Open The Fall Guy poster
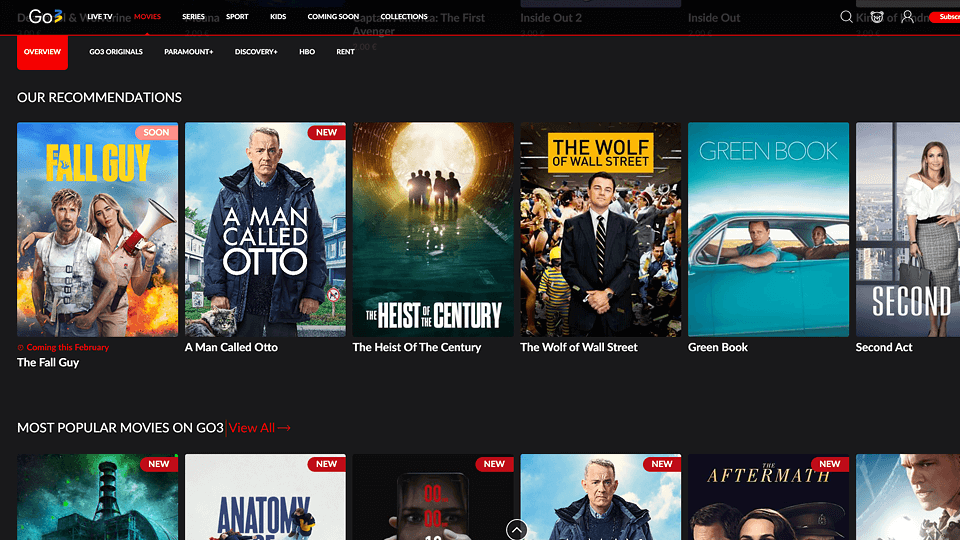The image size is (960, 540). pos(97,230)
